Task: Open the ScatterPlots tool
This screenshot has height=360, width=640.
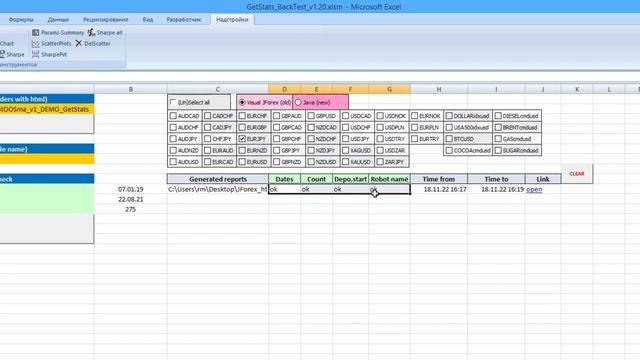Action: coord(51,43)
